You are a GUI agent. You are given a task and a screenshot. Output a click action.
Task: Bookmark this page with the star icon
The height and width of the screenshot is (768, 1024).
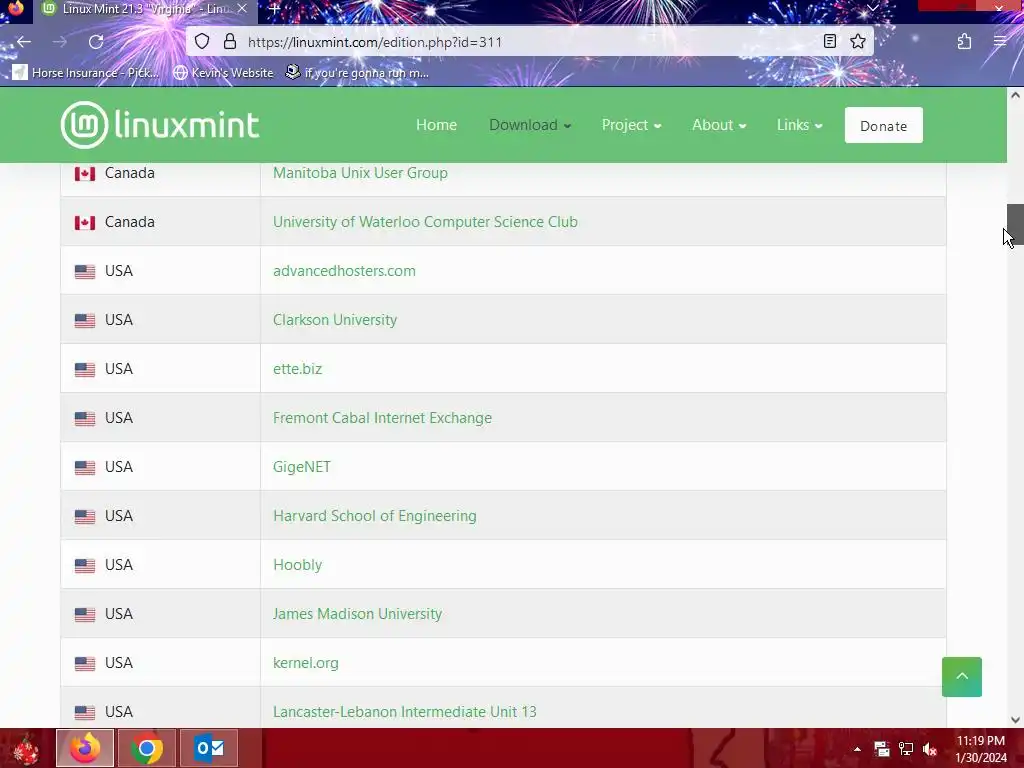tap(858, 42)
